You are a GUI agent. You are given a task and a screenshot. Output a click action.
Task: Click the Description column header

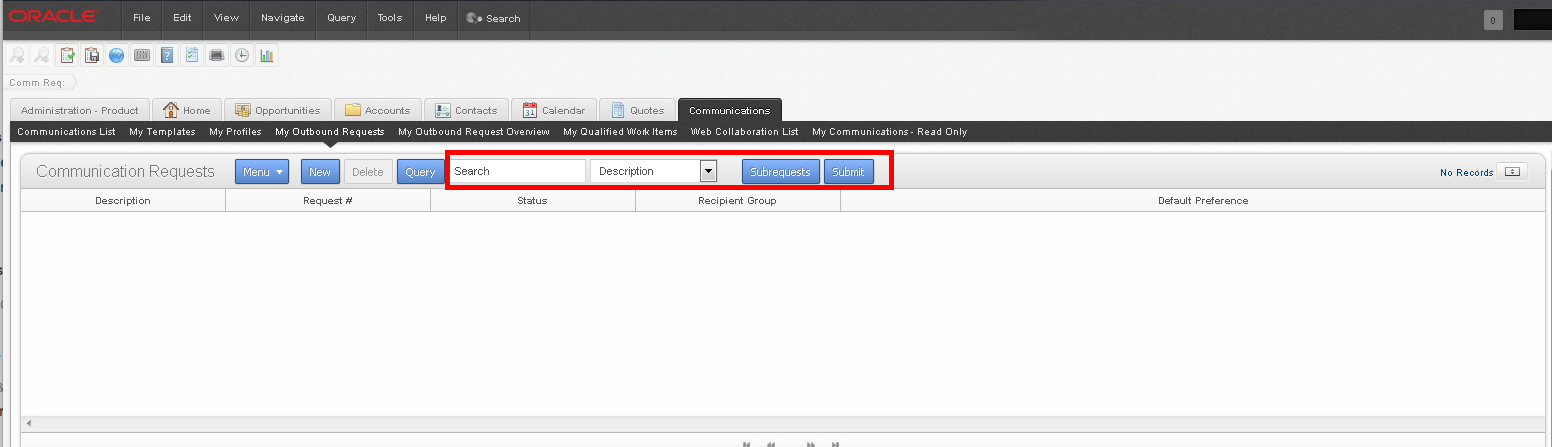click(123, 201)
